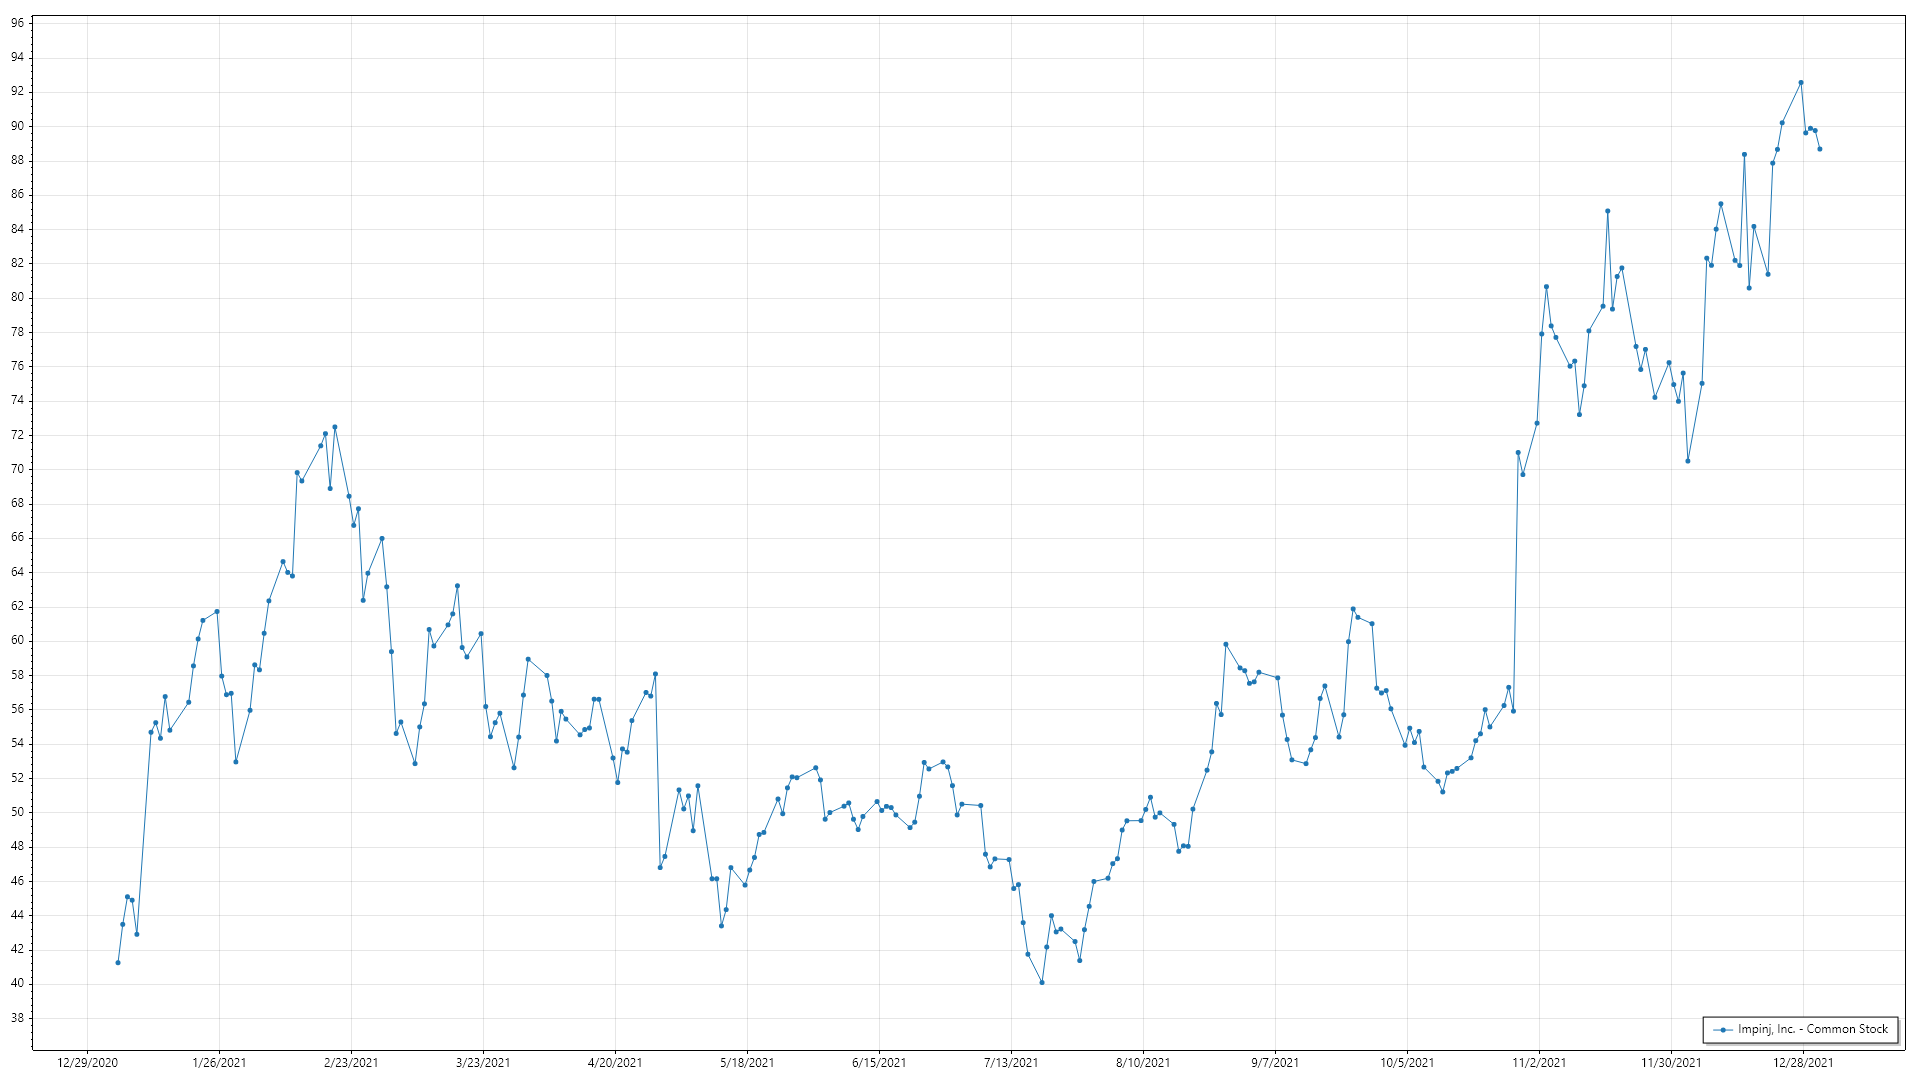This screenshot has width=1920, height=1080.
Task: Click the 38 label on the y-axis
Action: 18,1018
